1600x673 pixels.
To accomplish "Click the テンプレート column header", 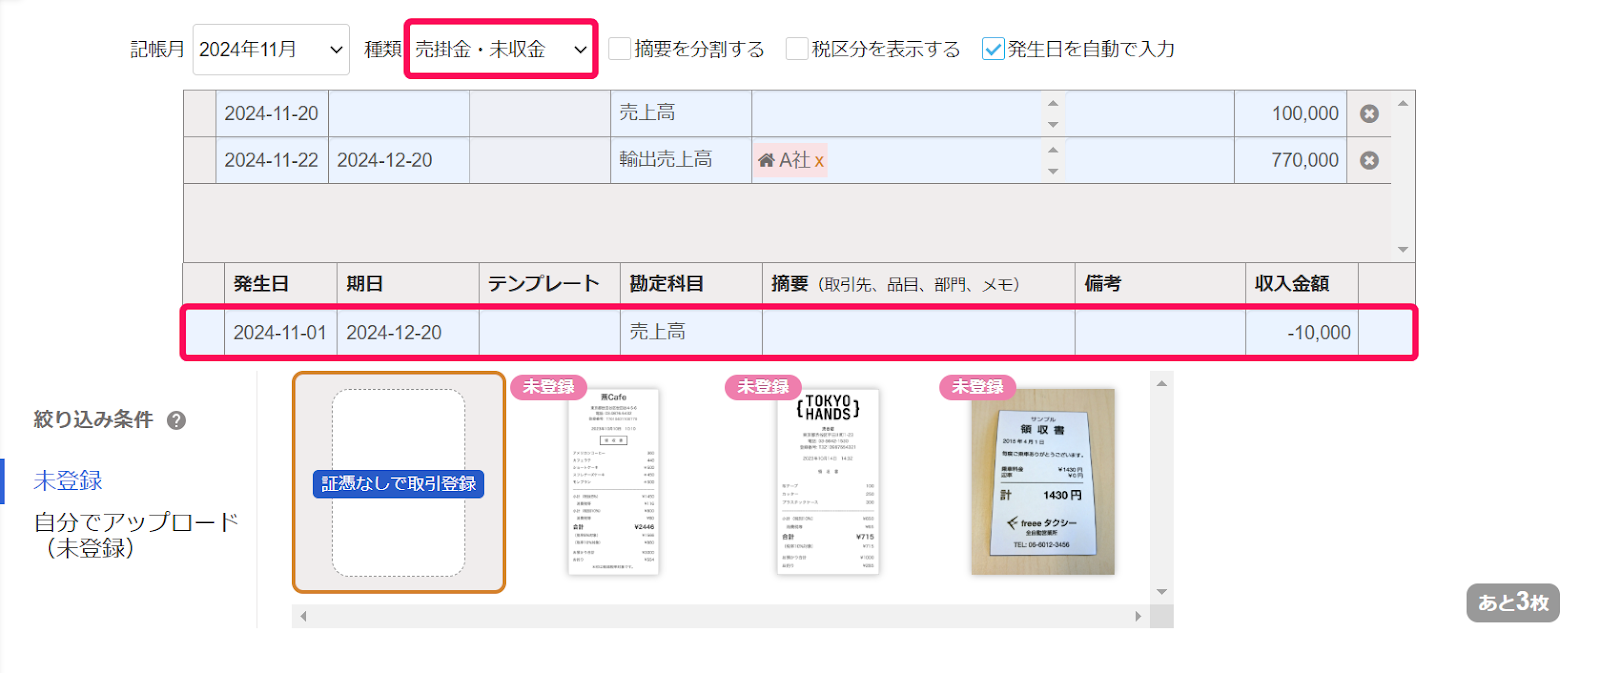I will pyautogui.click(x=550, y=284).
